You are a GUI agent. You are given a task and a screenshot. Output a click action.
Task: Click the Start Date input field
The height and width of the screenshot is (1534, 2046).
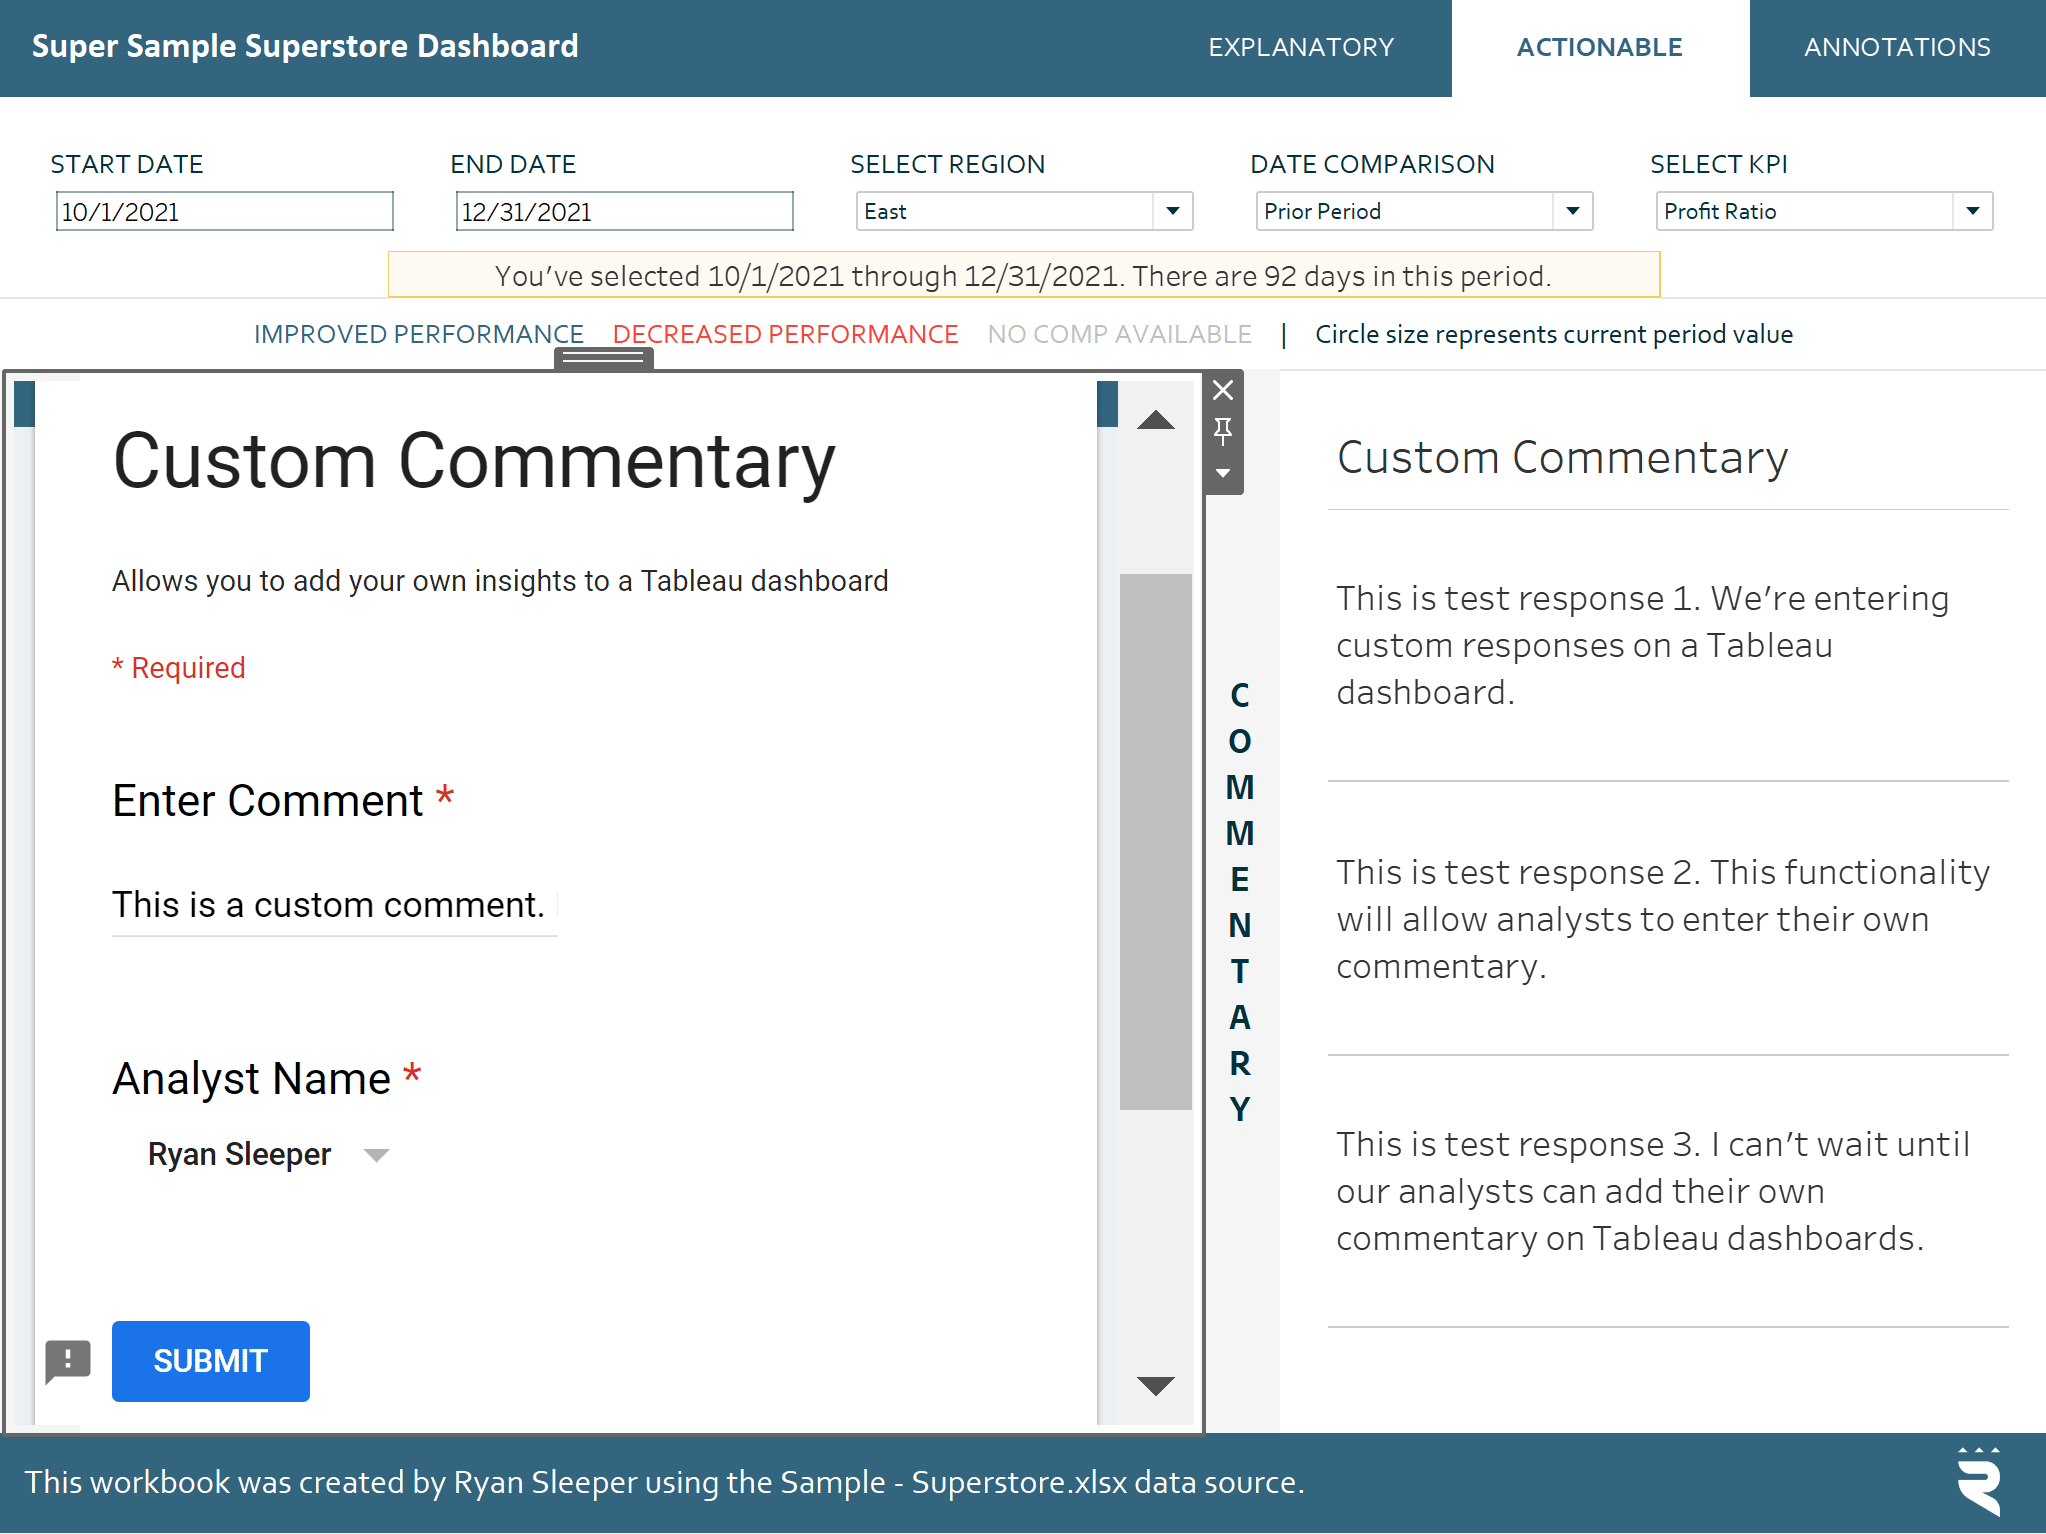click(224, 211)
